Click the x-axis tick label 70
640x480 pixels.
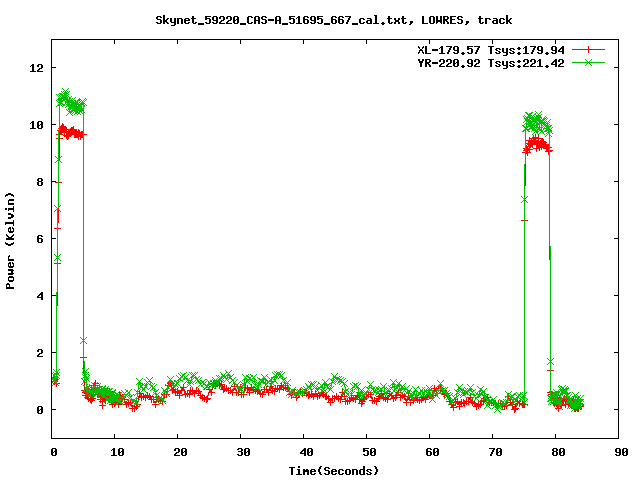(495, 452)
